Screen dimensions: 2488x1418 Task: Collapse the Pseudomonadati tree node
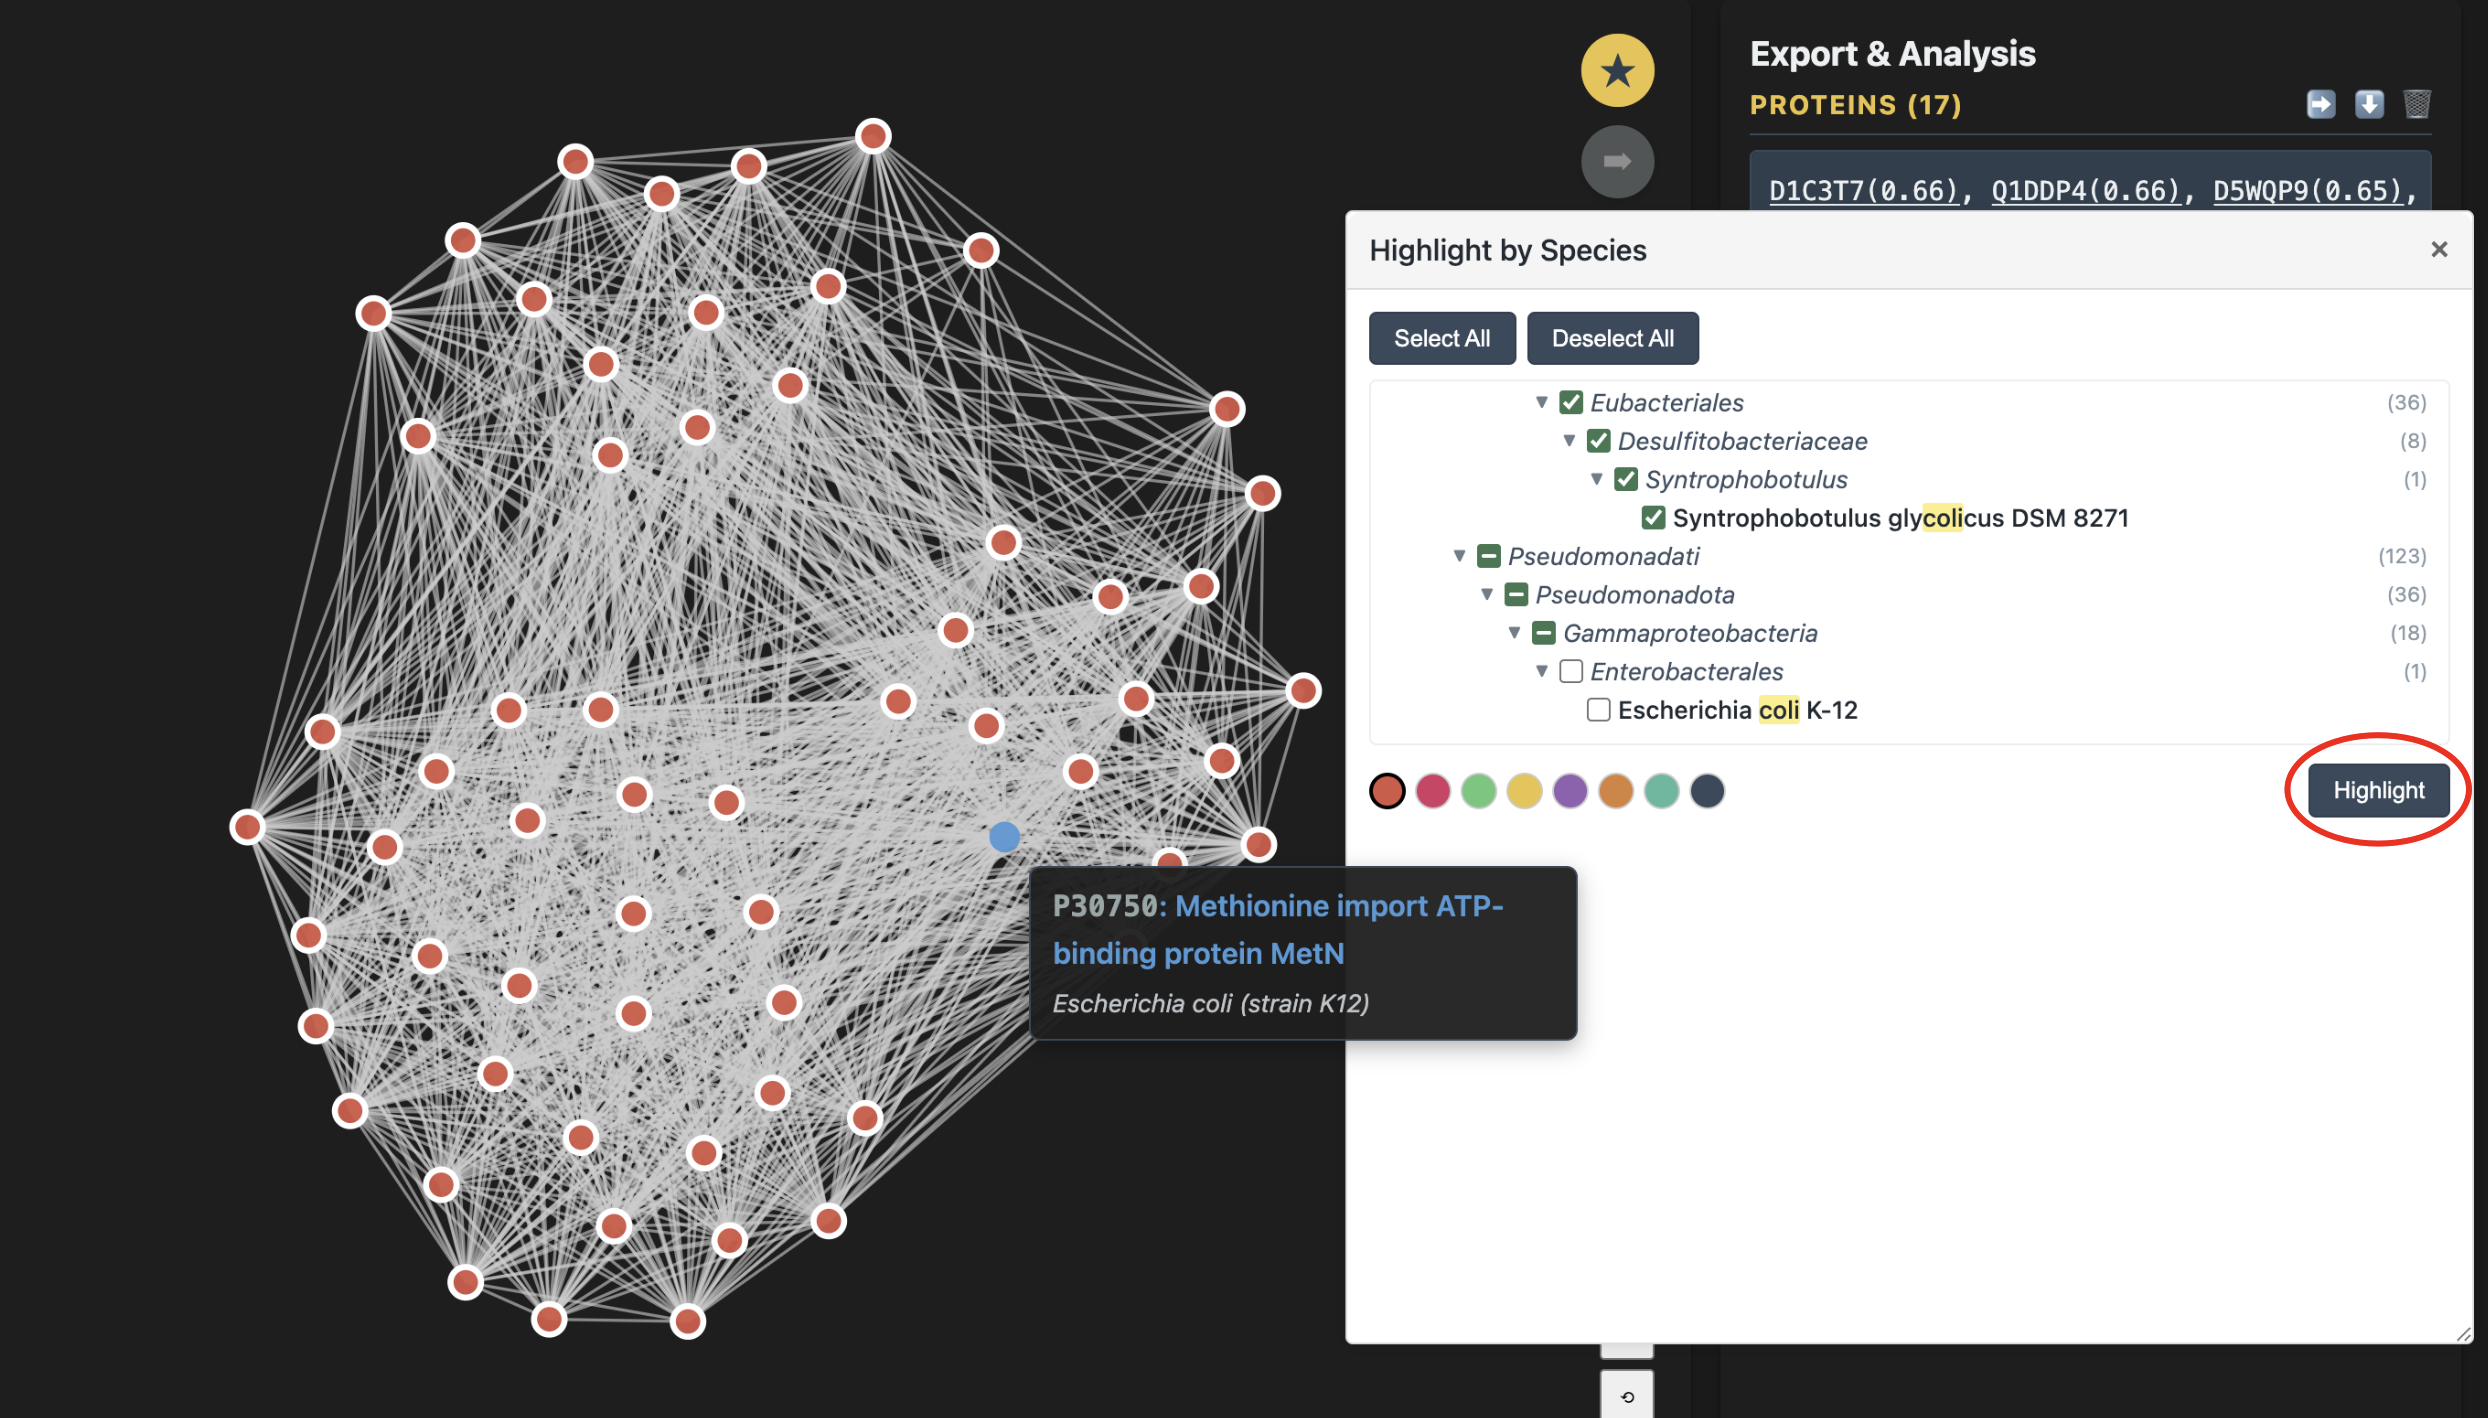click(x=1459, y=556)
